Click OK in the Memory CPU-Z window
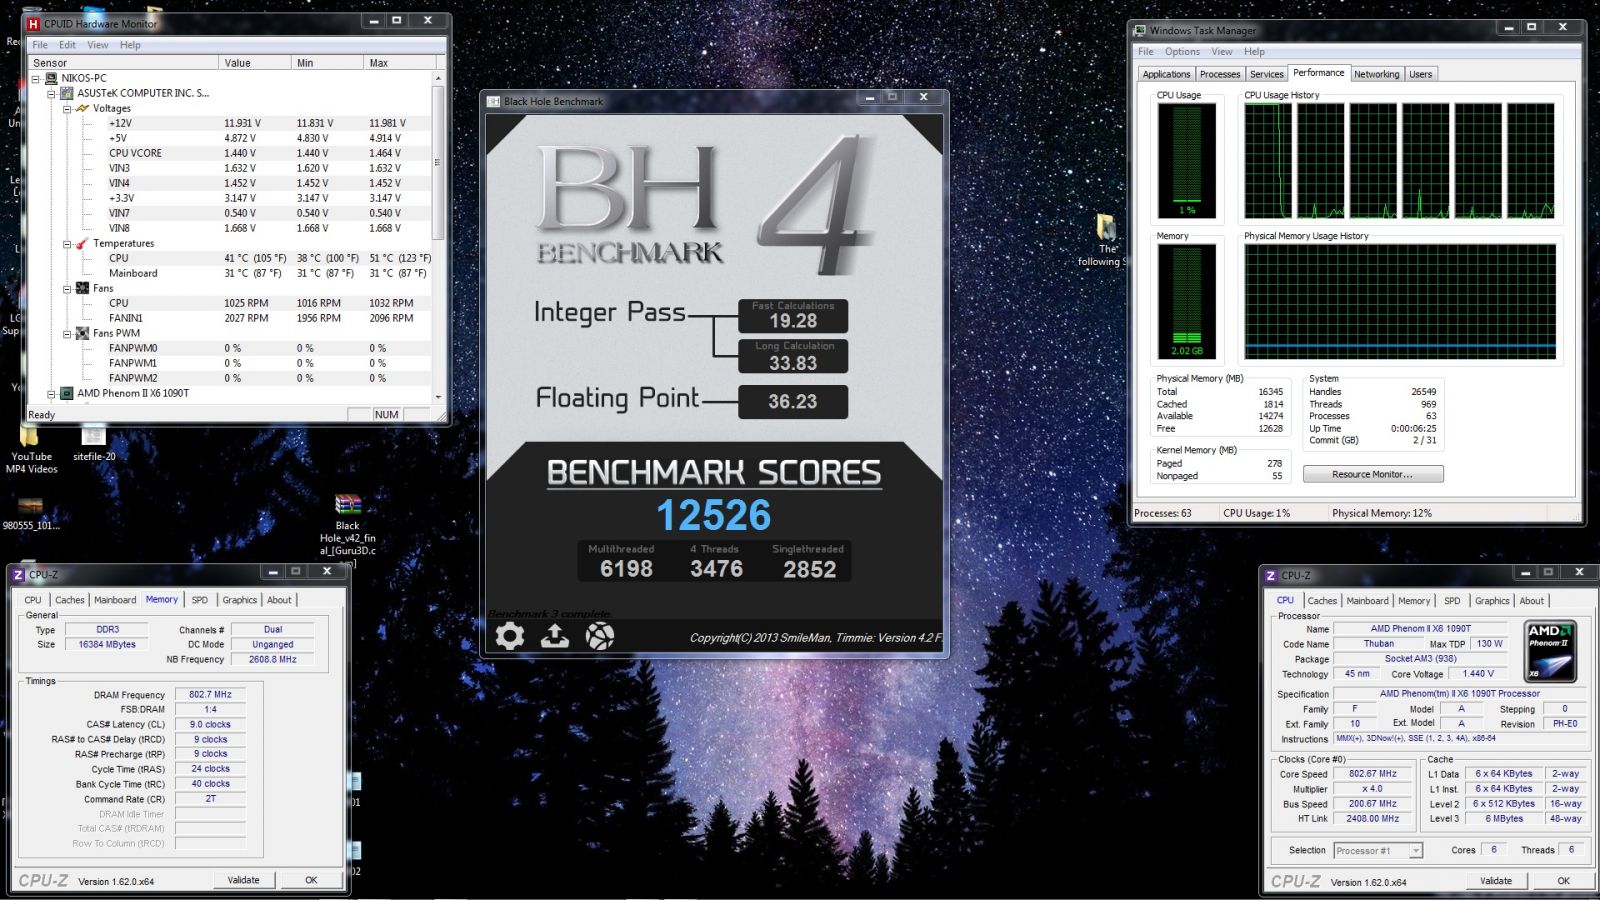This screenshot has width=1600, height=900. (x=311, y=880)
